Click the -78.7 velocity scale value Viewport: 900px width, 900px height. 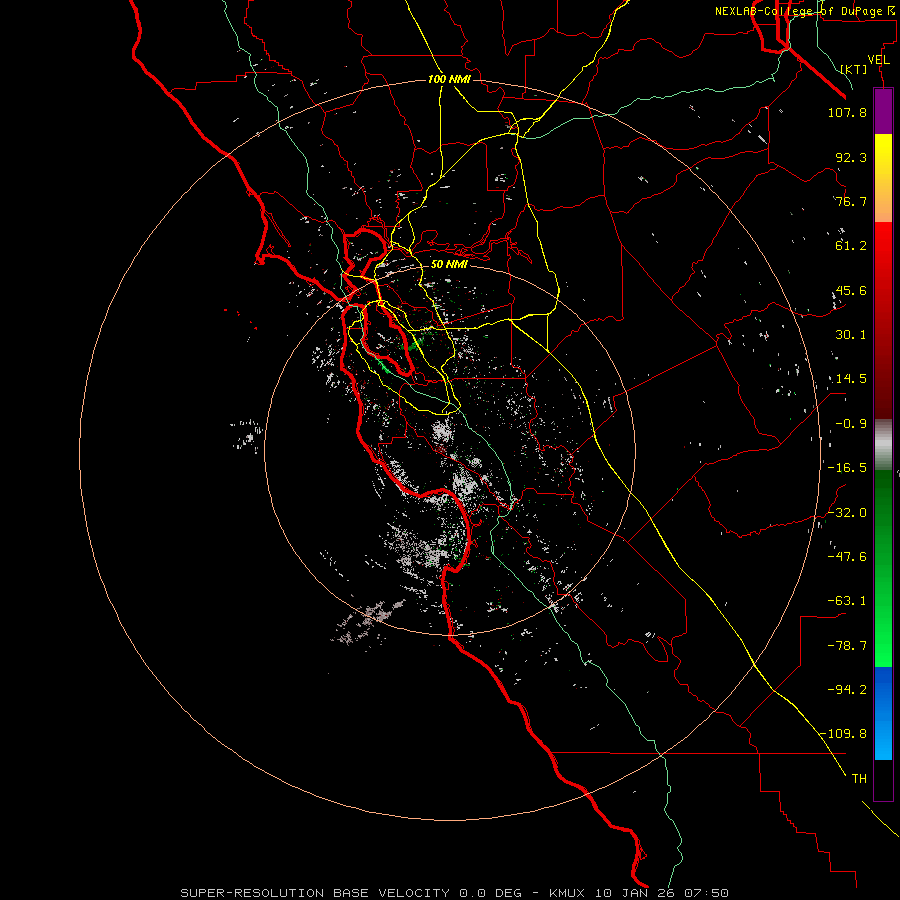[x=847, y=646]
